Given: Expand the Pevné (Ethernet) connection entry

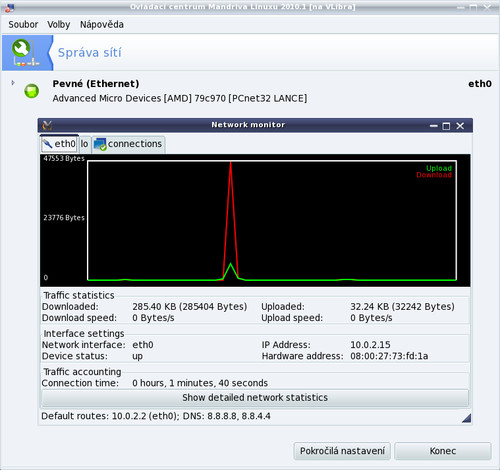Looking at the screenshot, I should [x=13, y=83].
